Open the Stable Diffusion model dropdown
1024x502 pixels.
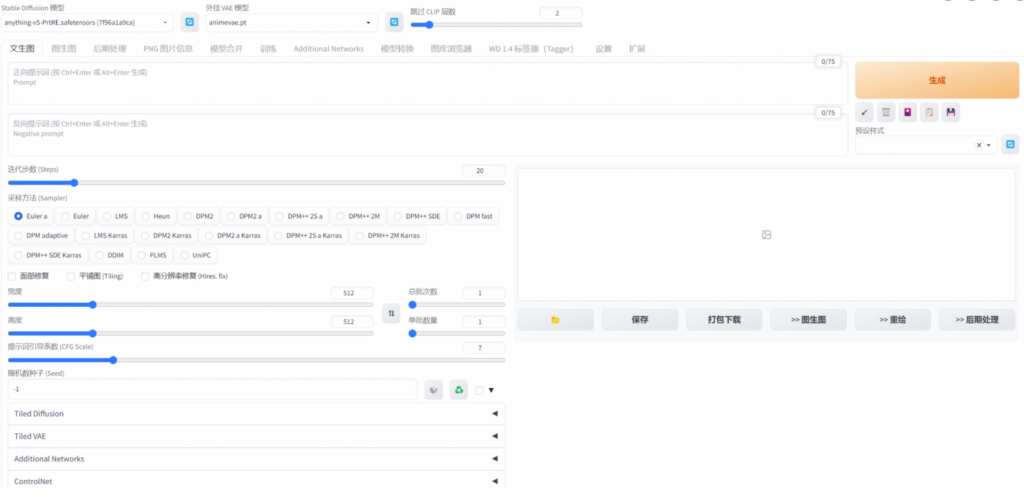click(x=88, y=22)
